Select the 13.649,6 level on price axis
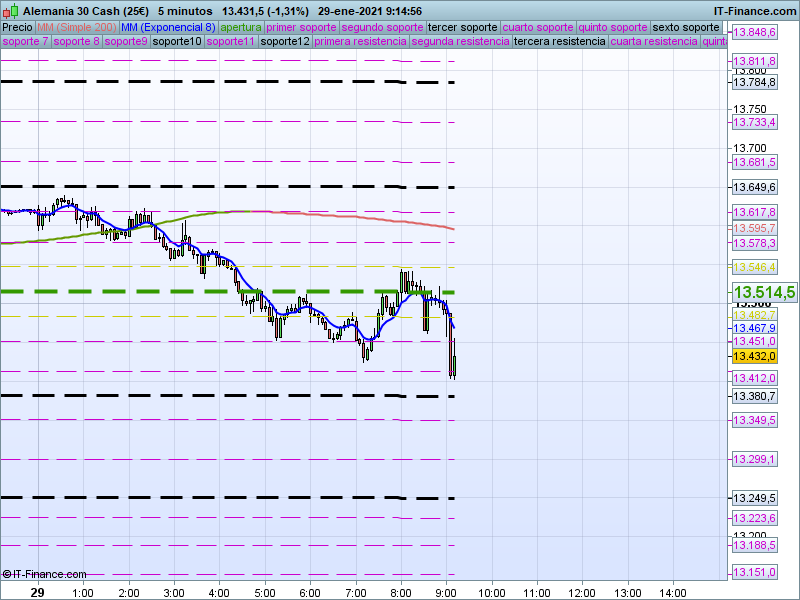Screen dimensions: 800x600 click(x=755, y=187)
